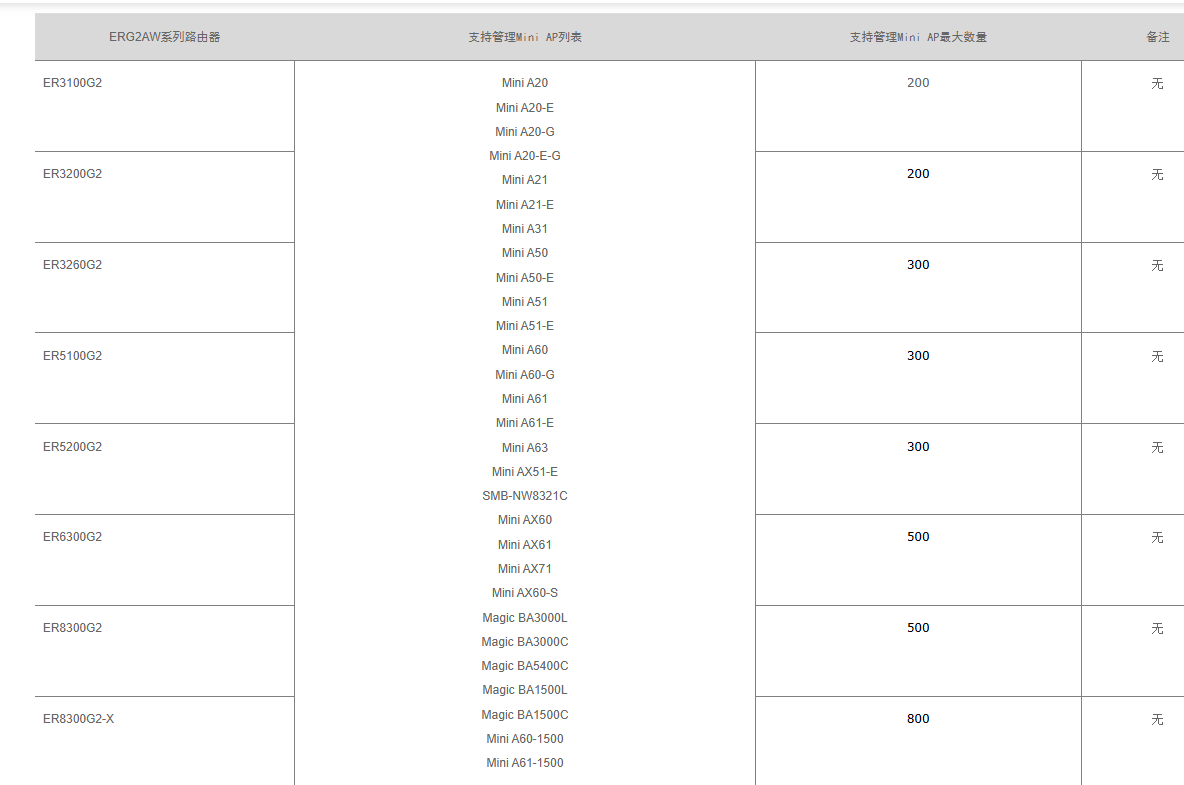Click the ER5200G2 router name
Viewport: 1184px width, 785px height.
tap(72, 447)
